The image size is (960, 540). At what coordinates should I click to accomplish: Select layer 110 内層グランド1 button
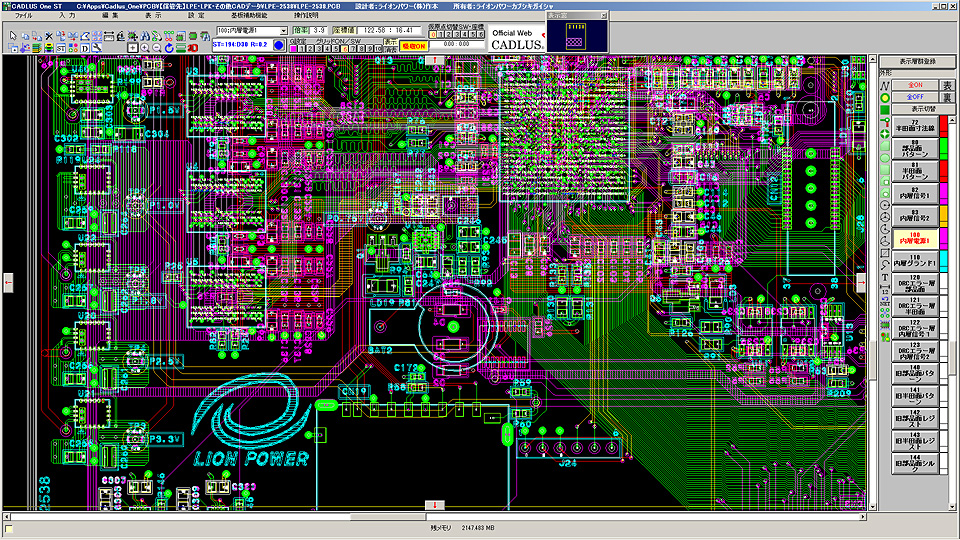tap(915, 260)
